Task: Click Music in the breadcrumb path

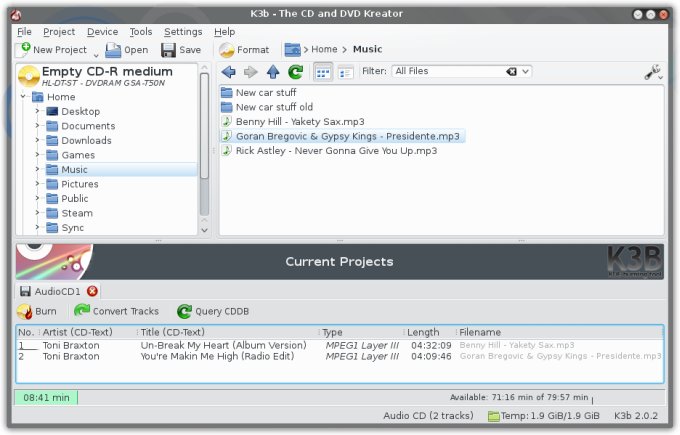Action: tap(367, 49)
